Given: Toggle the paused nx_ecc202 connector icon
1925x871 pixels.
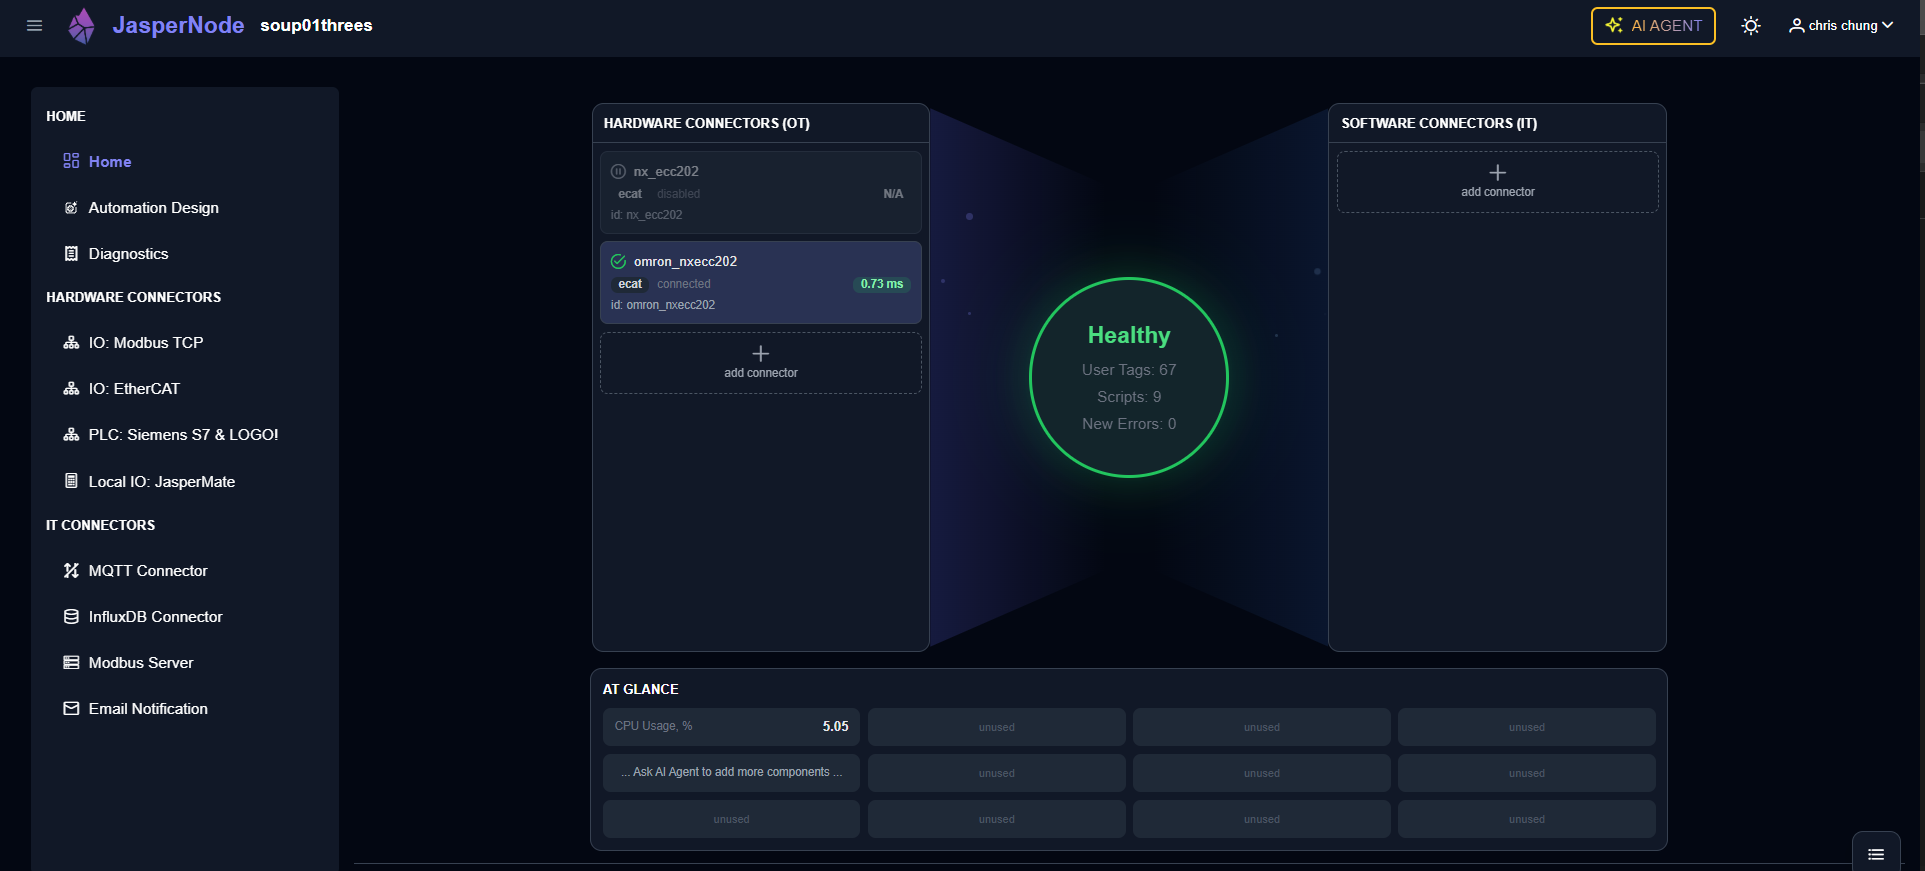Looking at the screenshot, I should click(x=618, y=172).
